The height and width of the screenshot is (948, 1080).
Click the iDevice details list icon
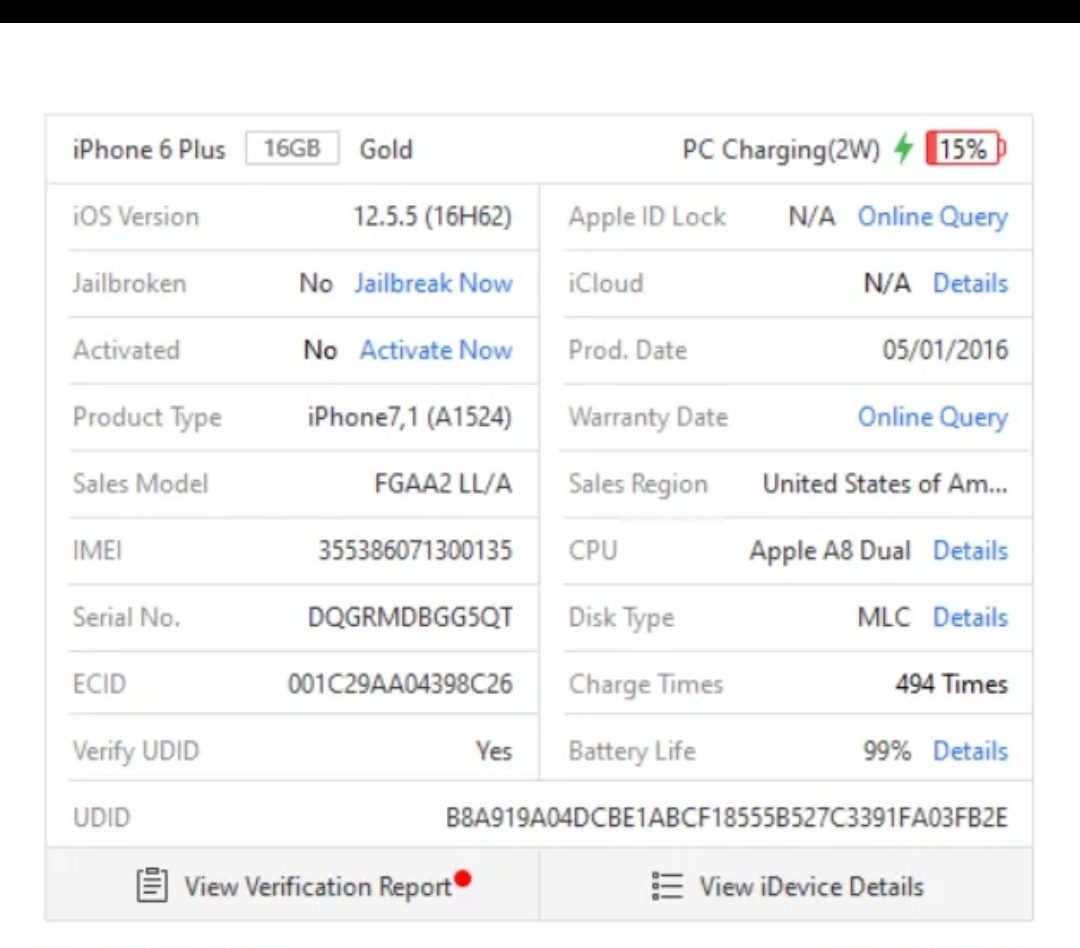pos(667,885)
